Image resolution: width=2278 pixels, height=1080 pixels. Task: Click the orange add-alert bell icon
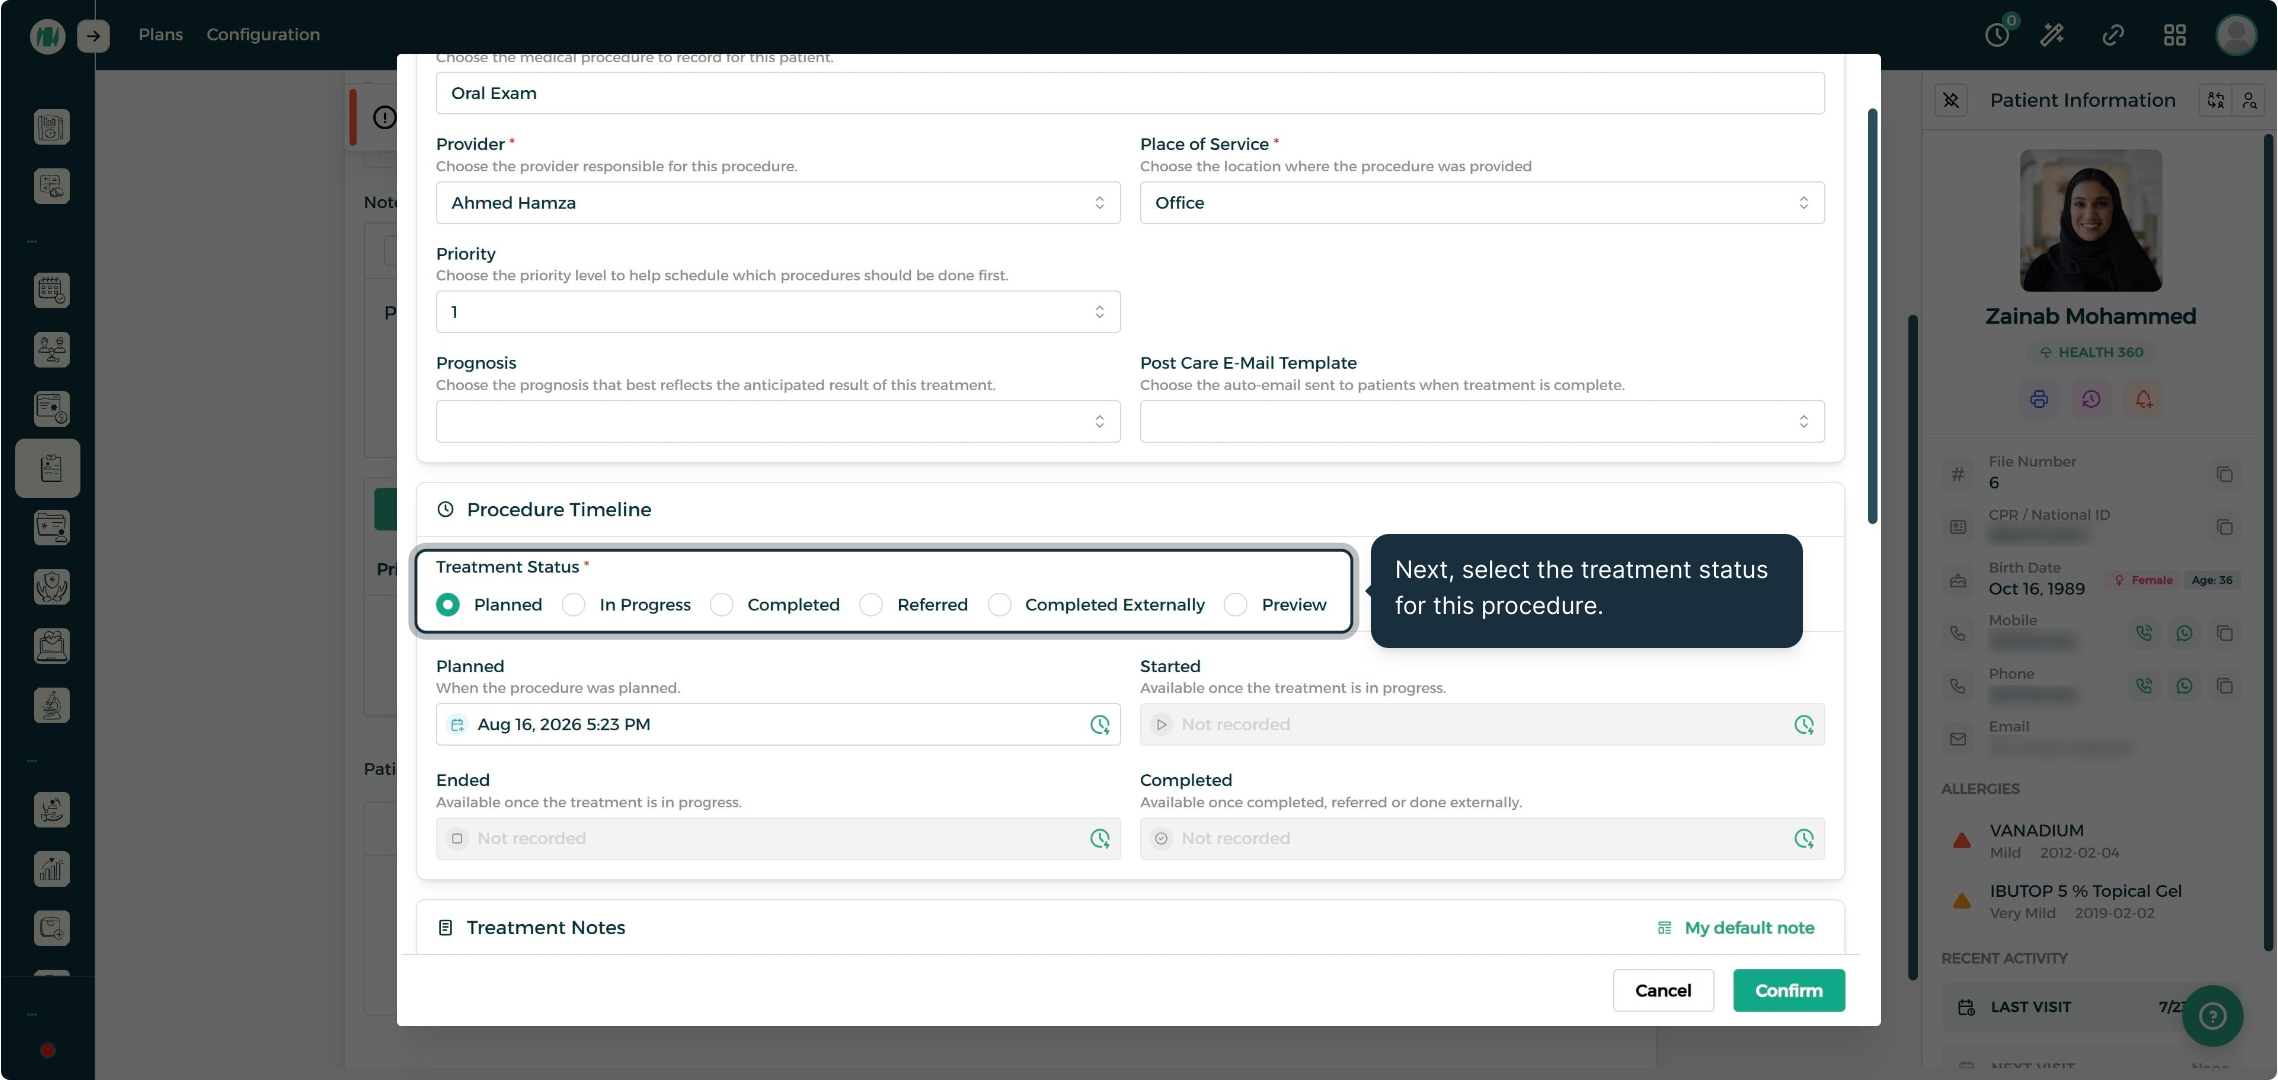(x=2144, y=399)
